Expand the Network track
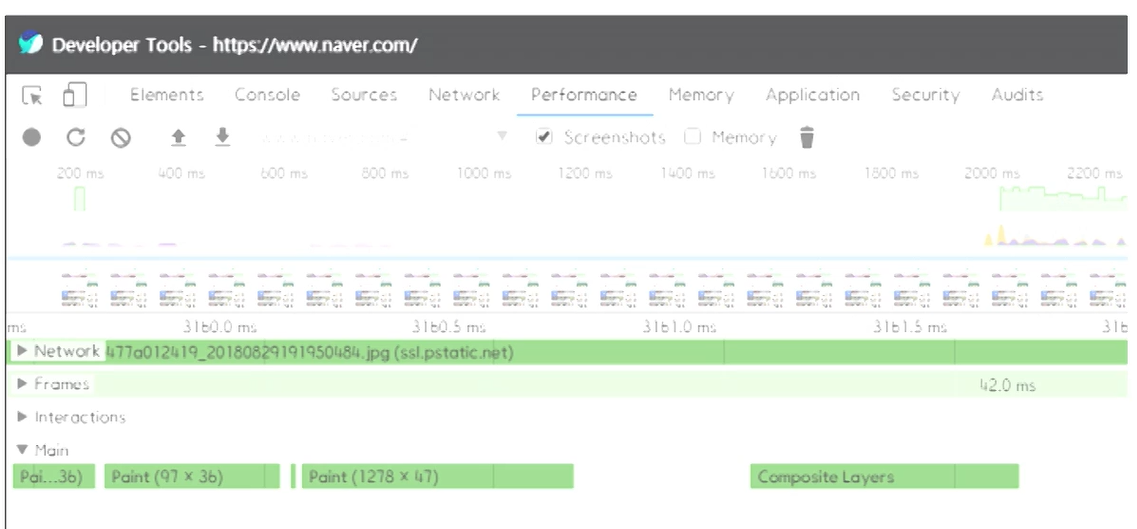Screen dimensions: 1137x529 [22, 351]
